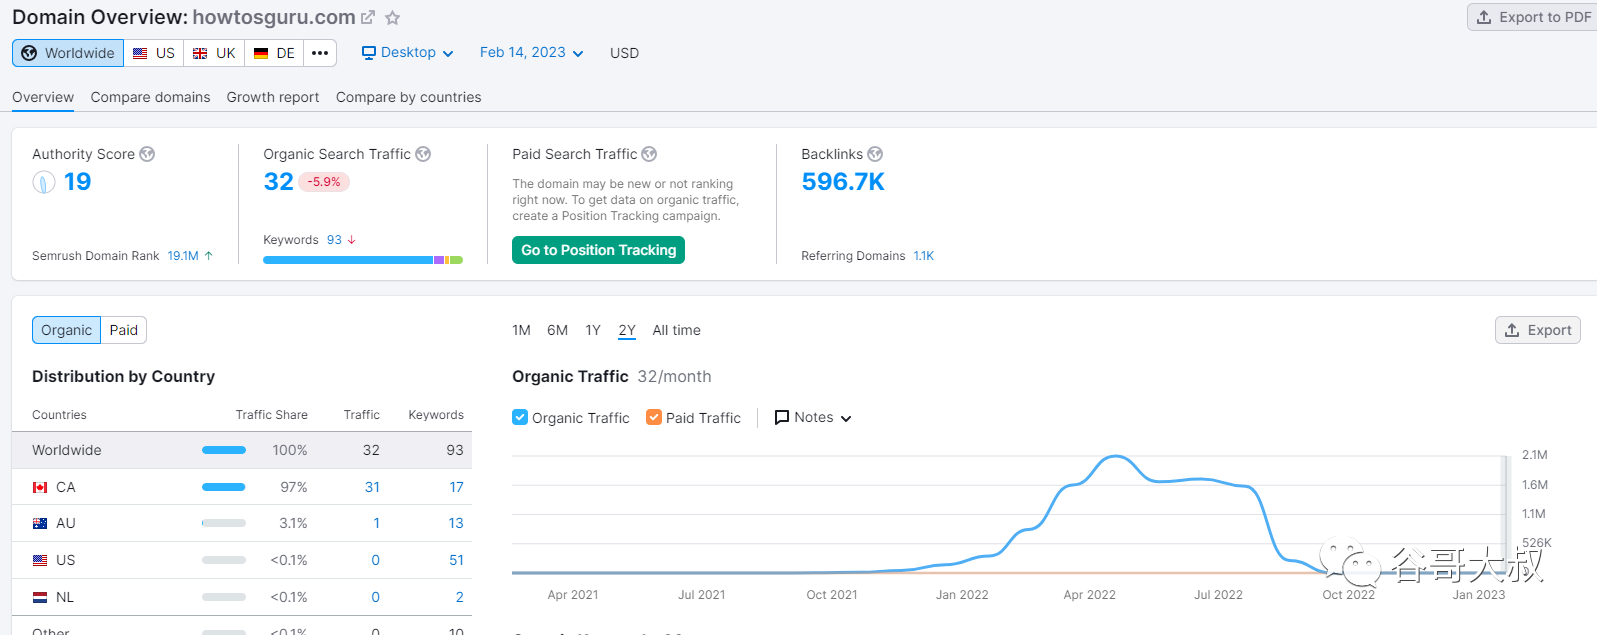Select the Worldwide globe database button
The height and width of the screenshot is (635, 1597).
click(68, 53)
